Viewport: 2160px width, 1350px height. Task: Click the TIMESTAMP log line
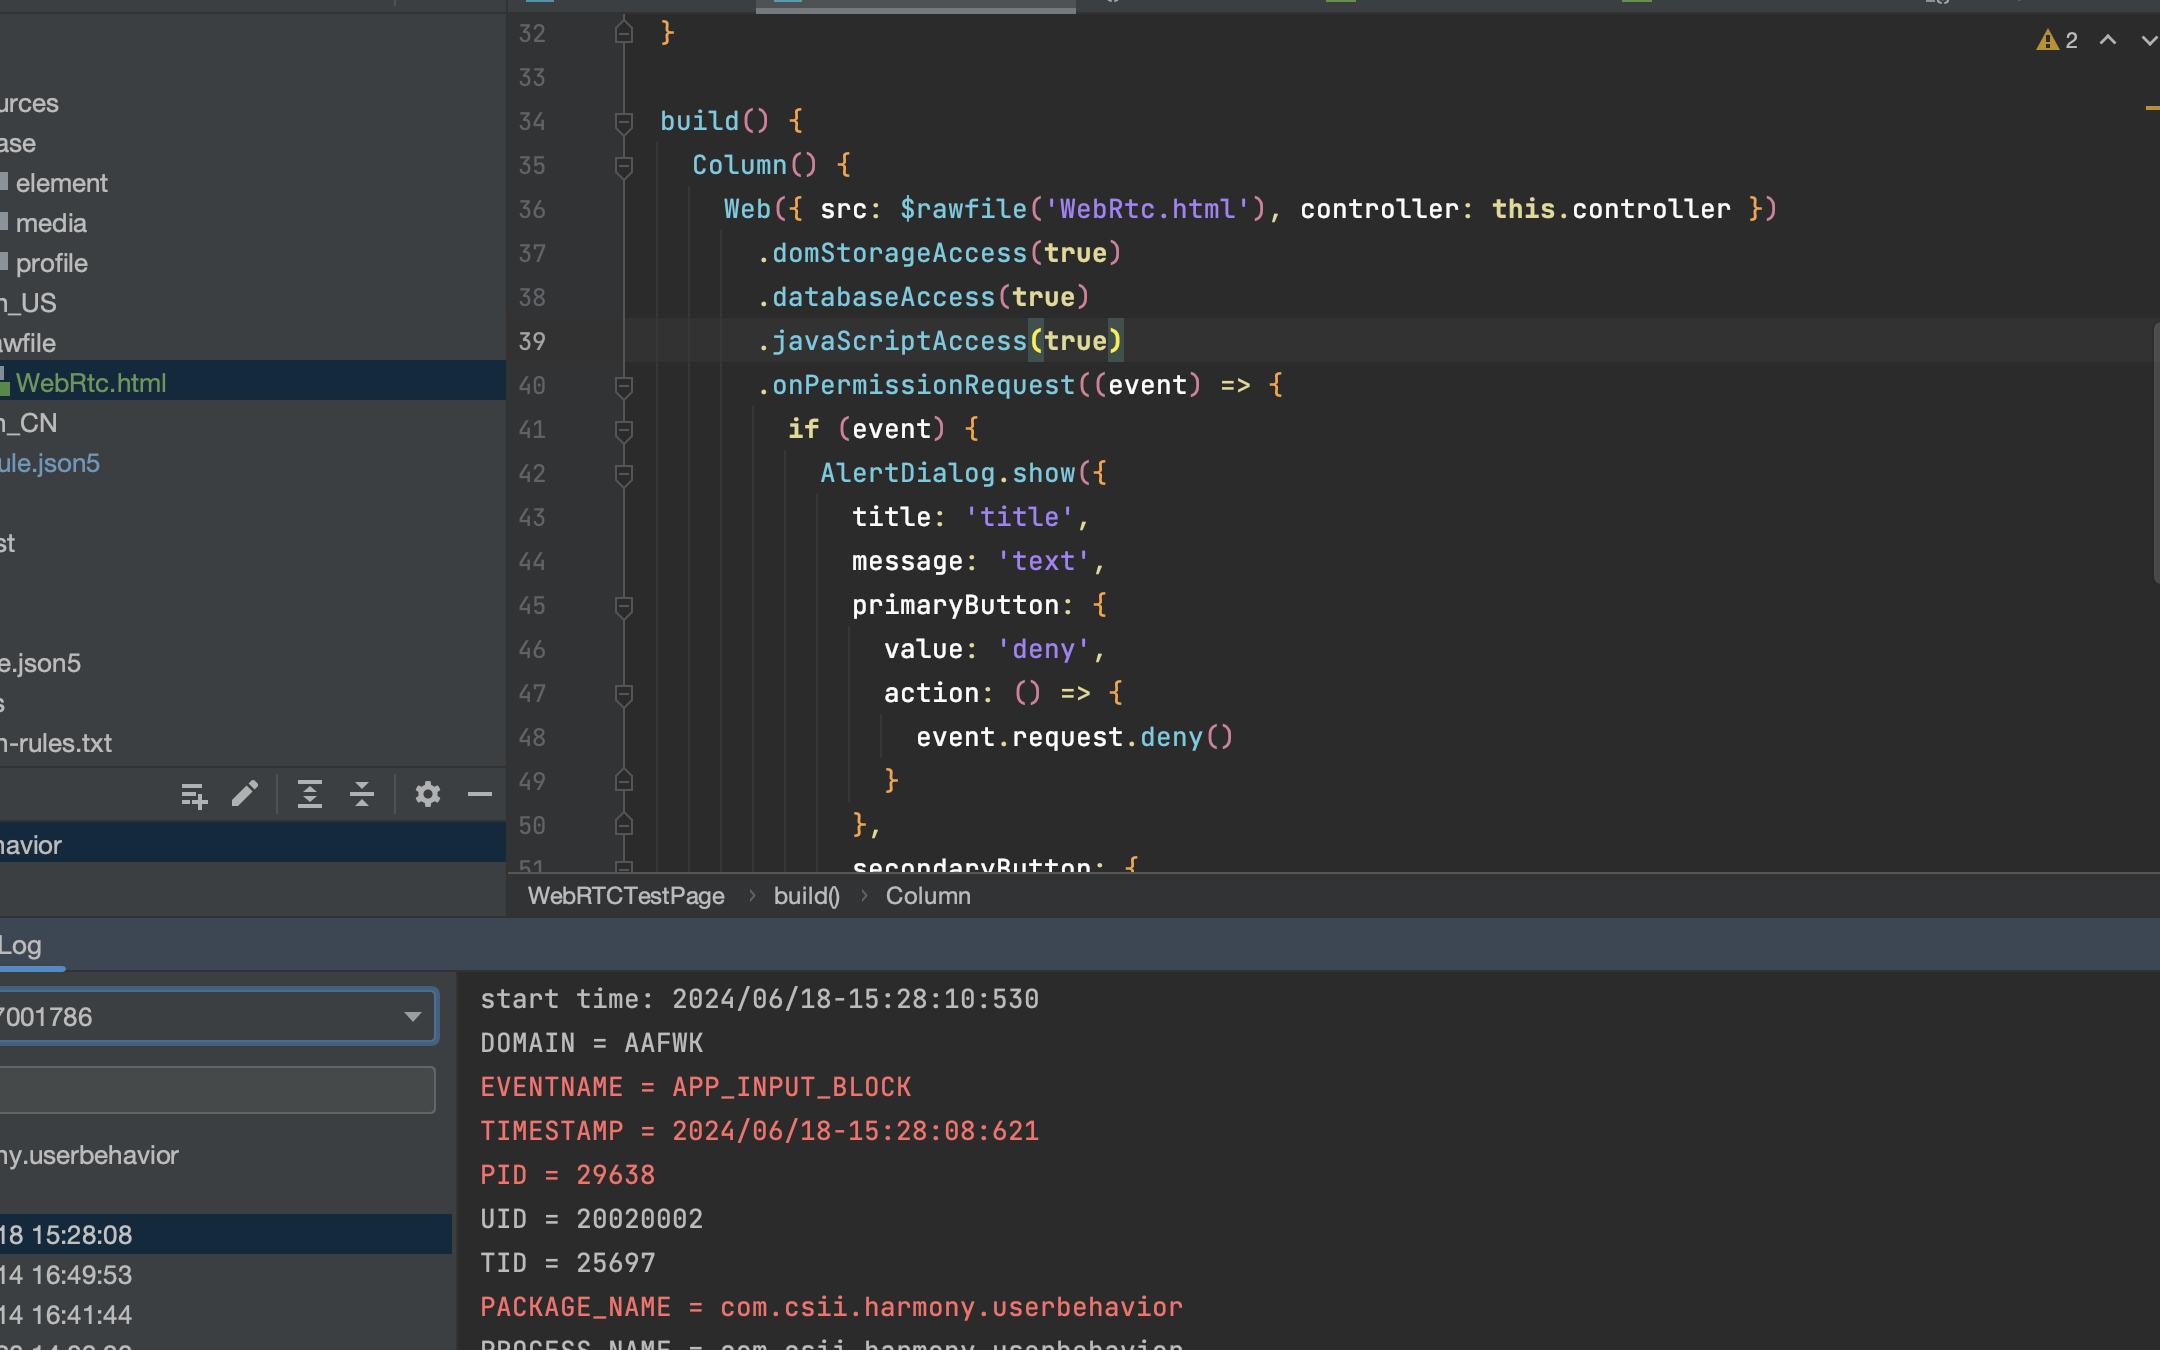click(x=760, y=1131)
